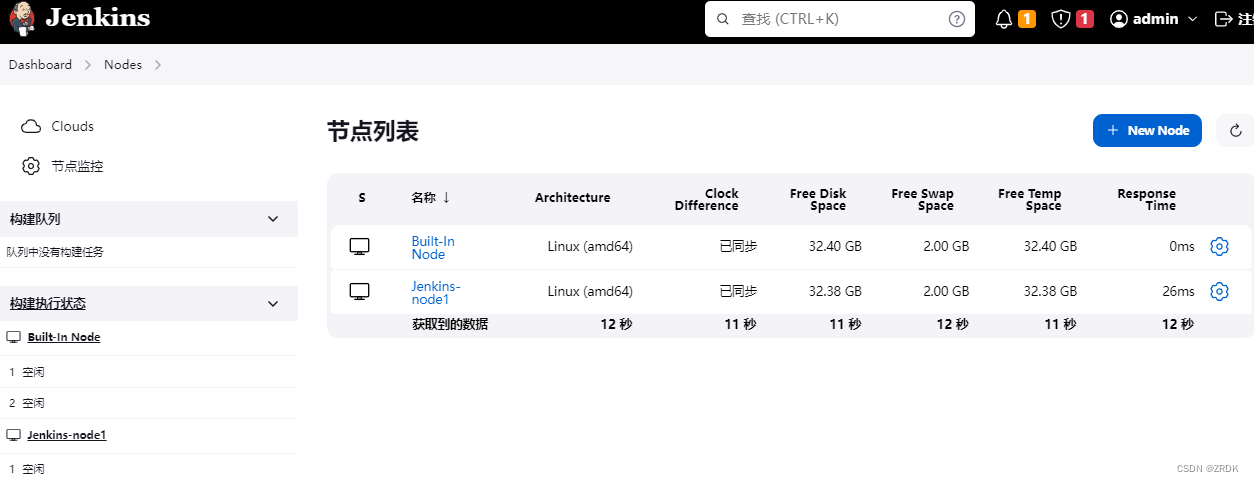Click the 0ms response time value
Screen dimensions: 1254x482
click(x=1182, y=247)
